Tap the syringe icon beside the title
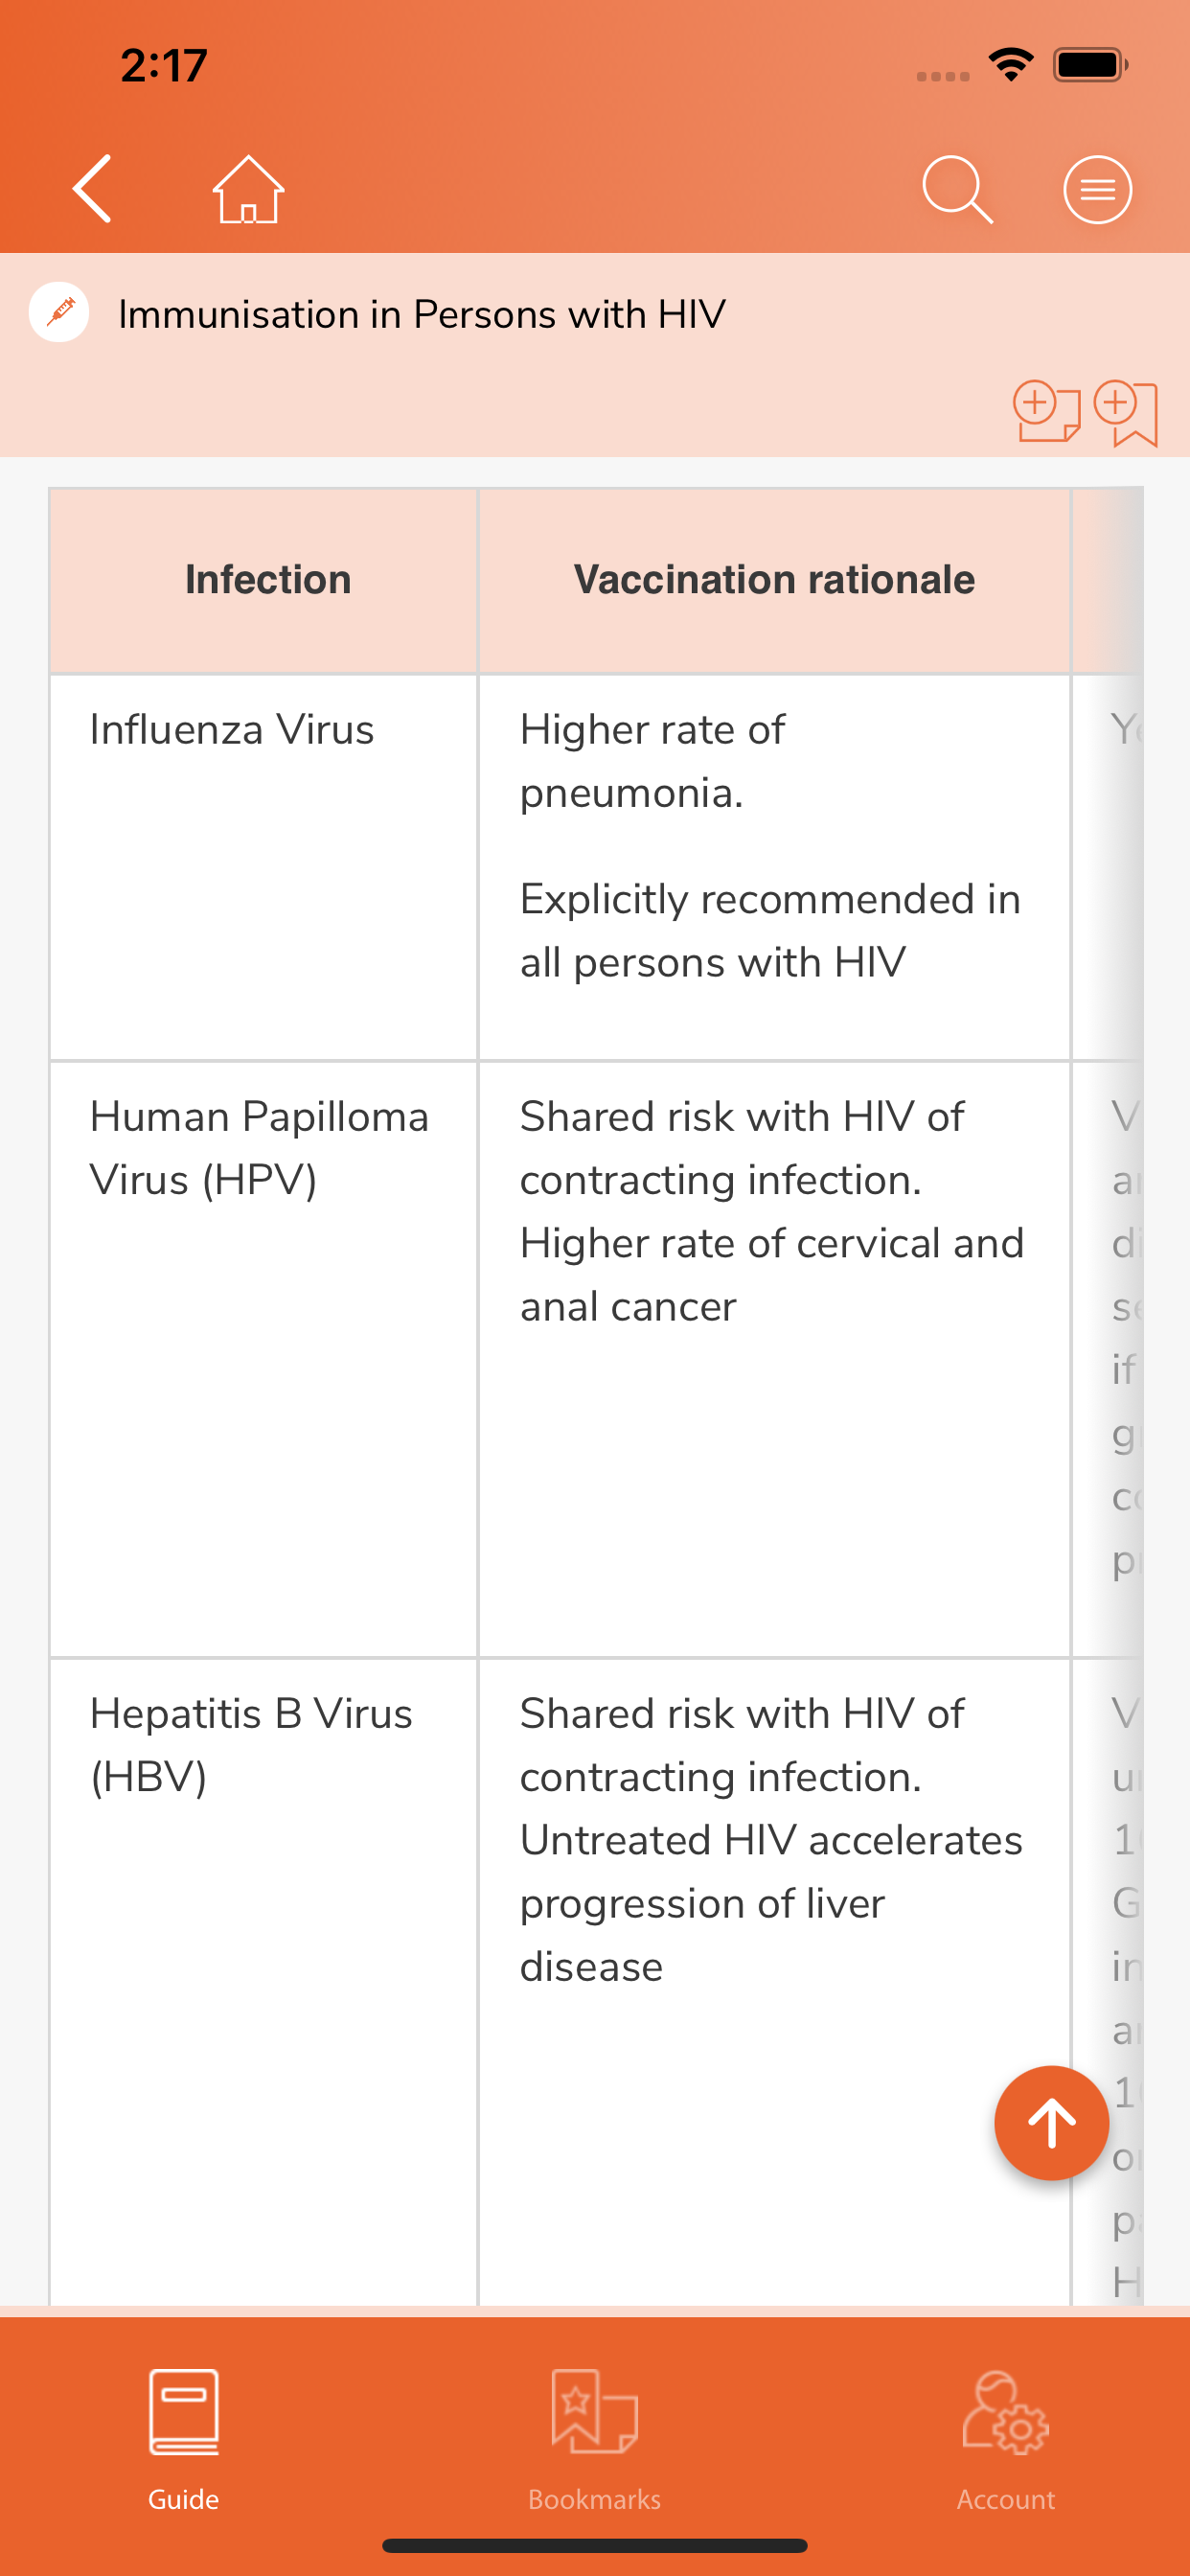 [59, 313]
